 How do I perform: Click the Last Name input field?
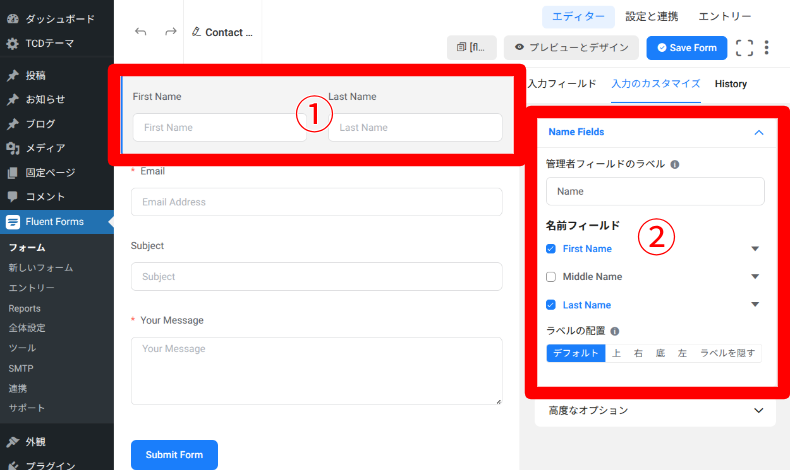pos(415,127)
